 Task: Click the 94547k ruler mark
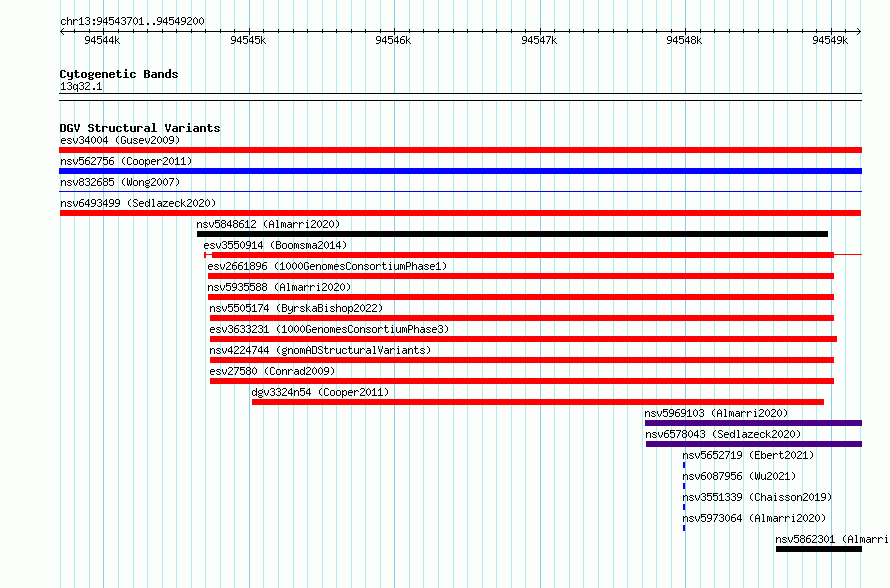click(x=539, y=40)
